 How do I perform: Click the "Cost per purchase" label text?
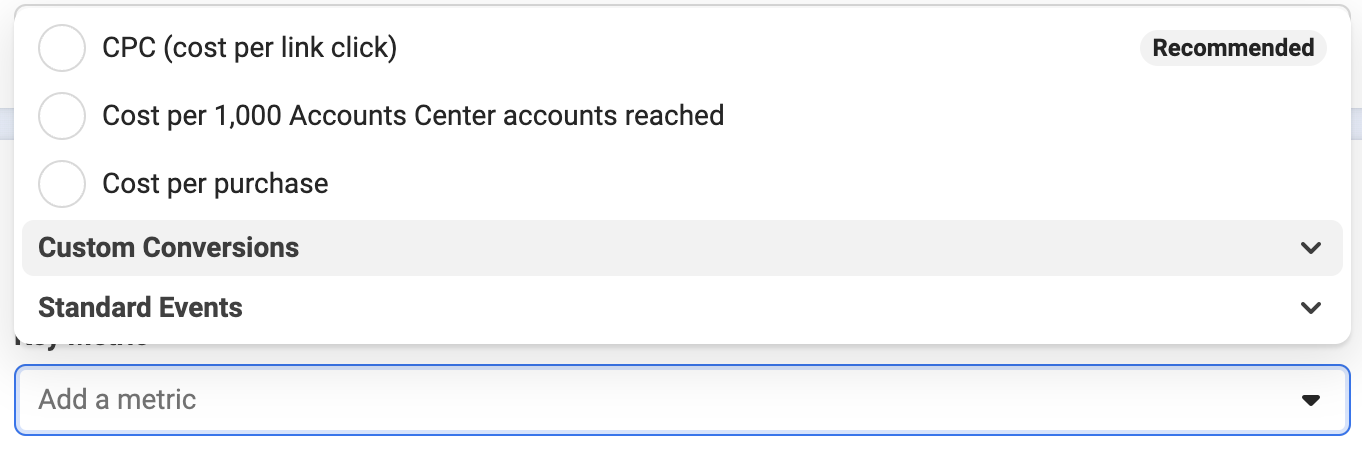click(x=215, y=184)
